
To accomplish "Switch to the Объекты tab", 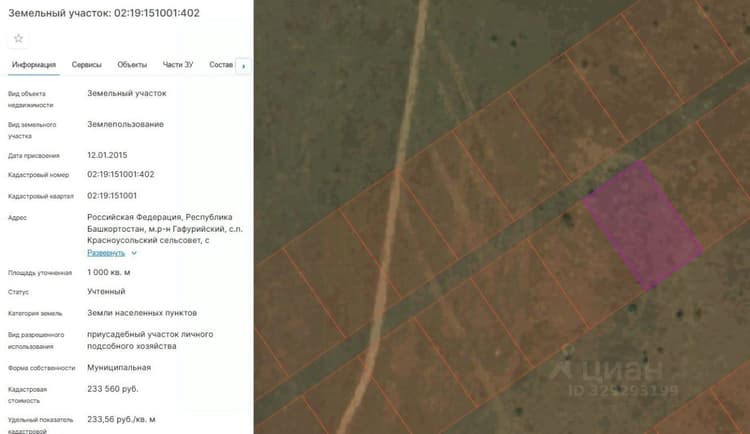I will point(132,65).
